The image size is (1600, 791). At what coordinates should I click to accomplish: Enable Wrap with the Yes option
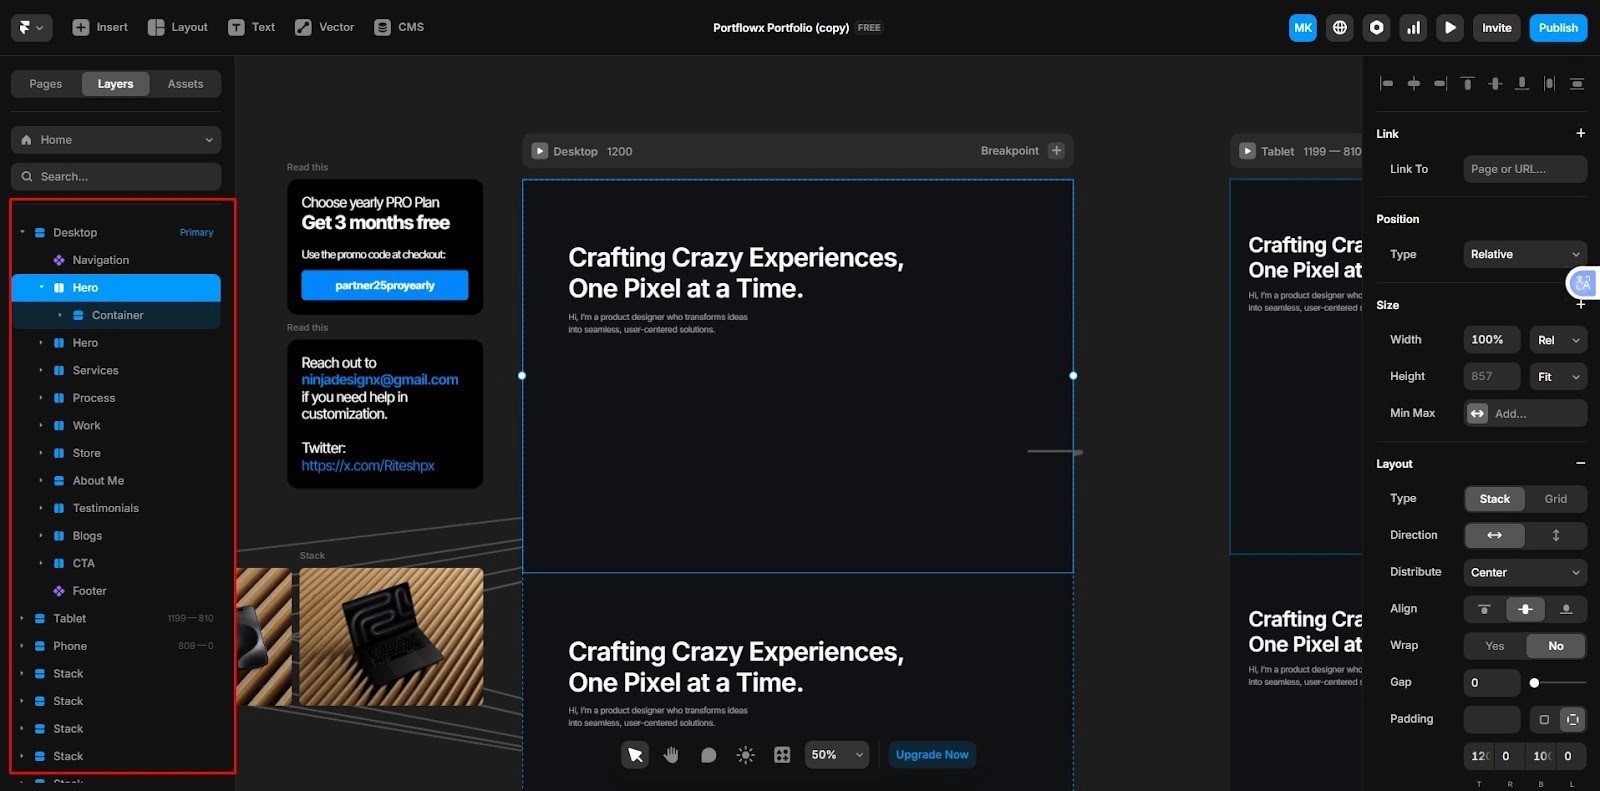tap(1495, 646)
